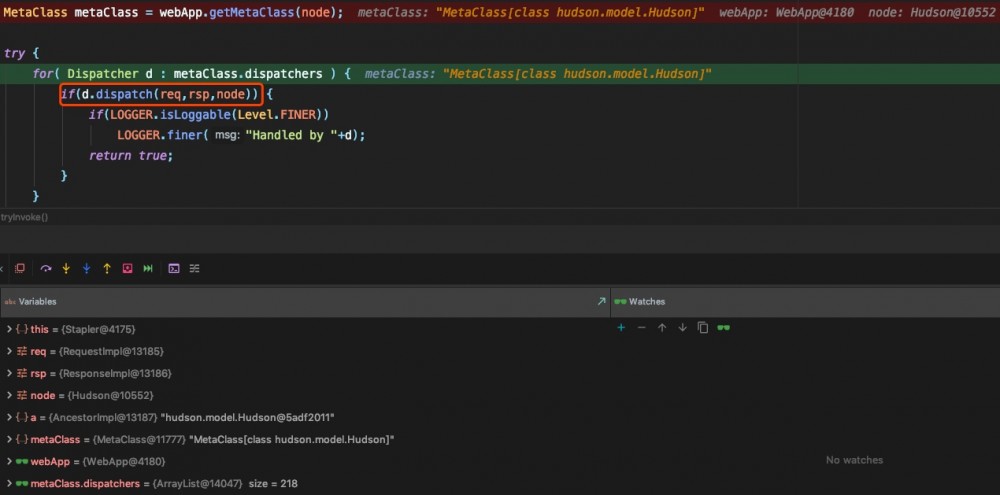Click the restore layout arrow in Variables header
The width and height of the screenshot is (1000, 495).
pyautogui.click(x=601, y=301)
